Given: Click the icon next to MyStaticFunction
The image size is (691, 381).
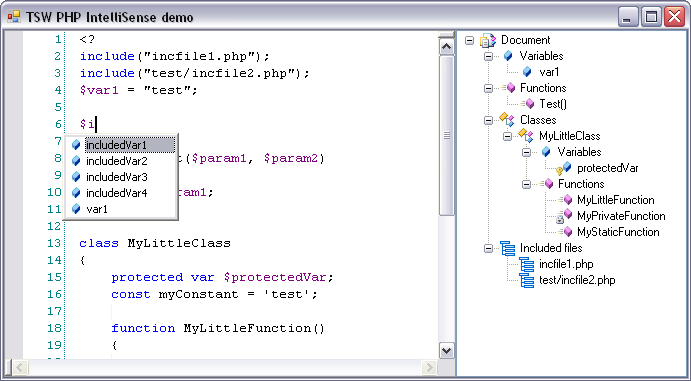Looking at the screenshot, I should [565, 232].
